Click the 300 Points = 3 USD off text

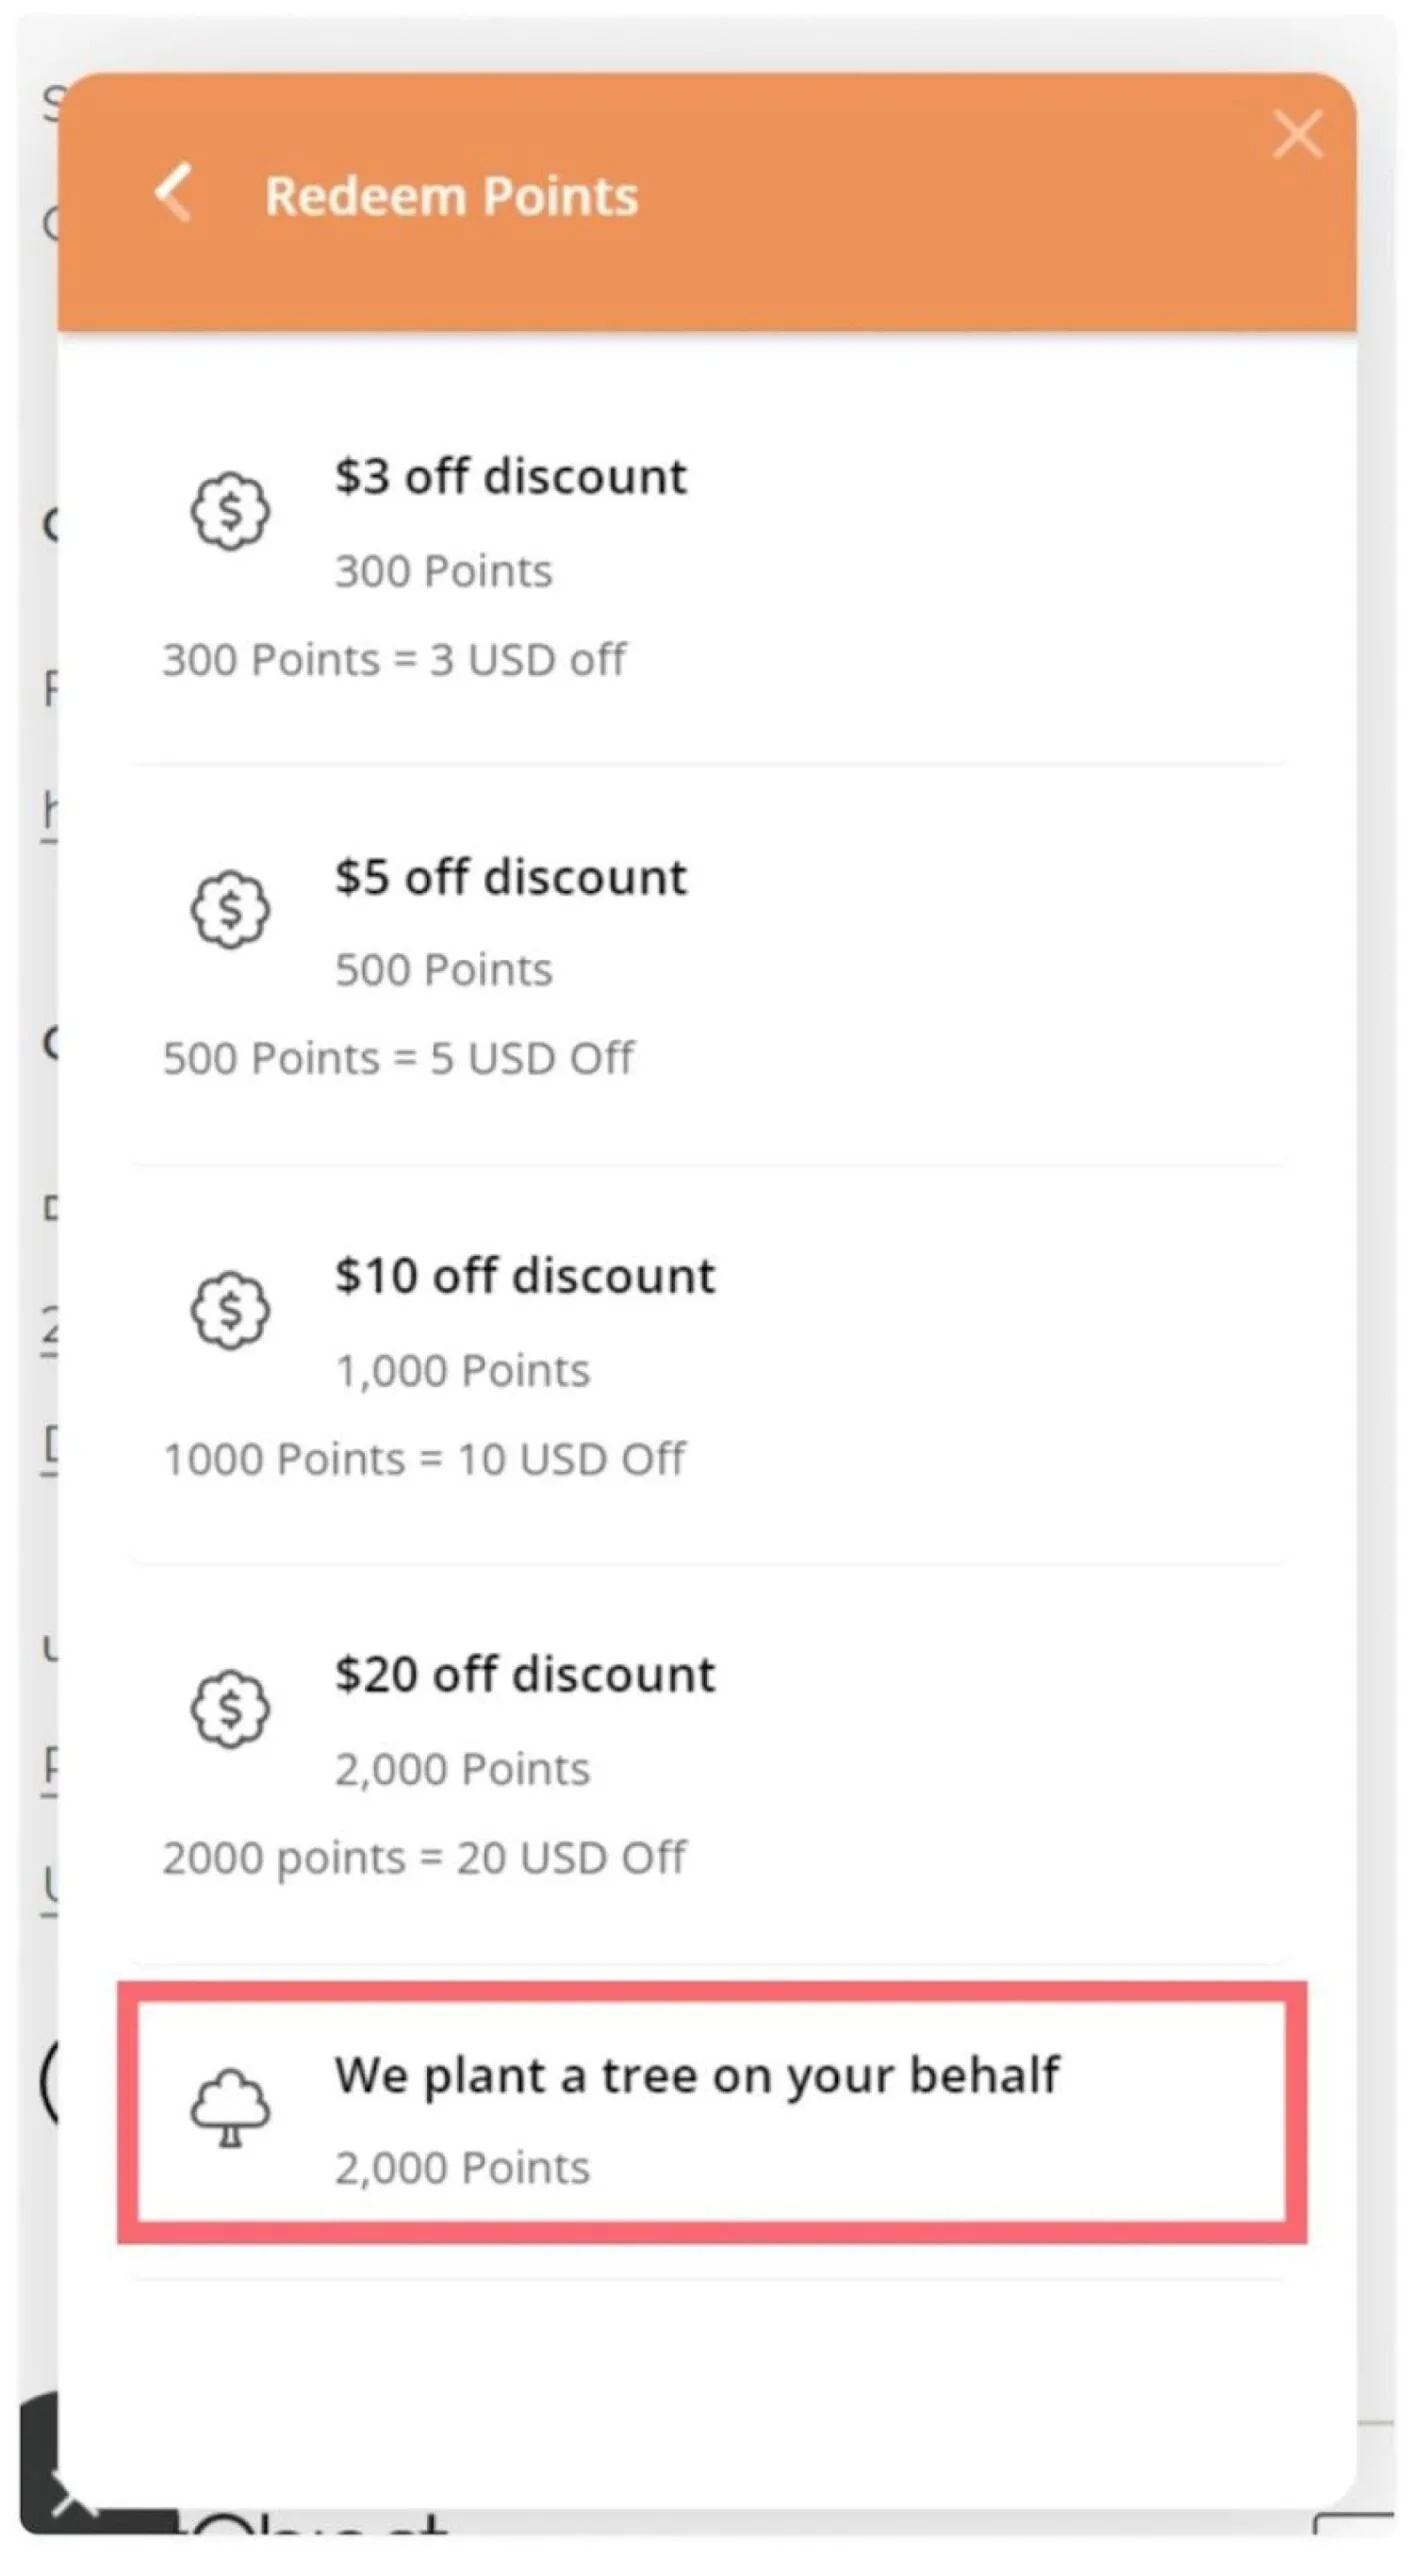point(394,660)
